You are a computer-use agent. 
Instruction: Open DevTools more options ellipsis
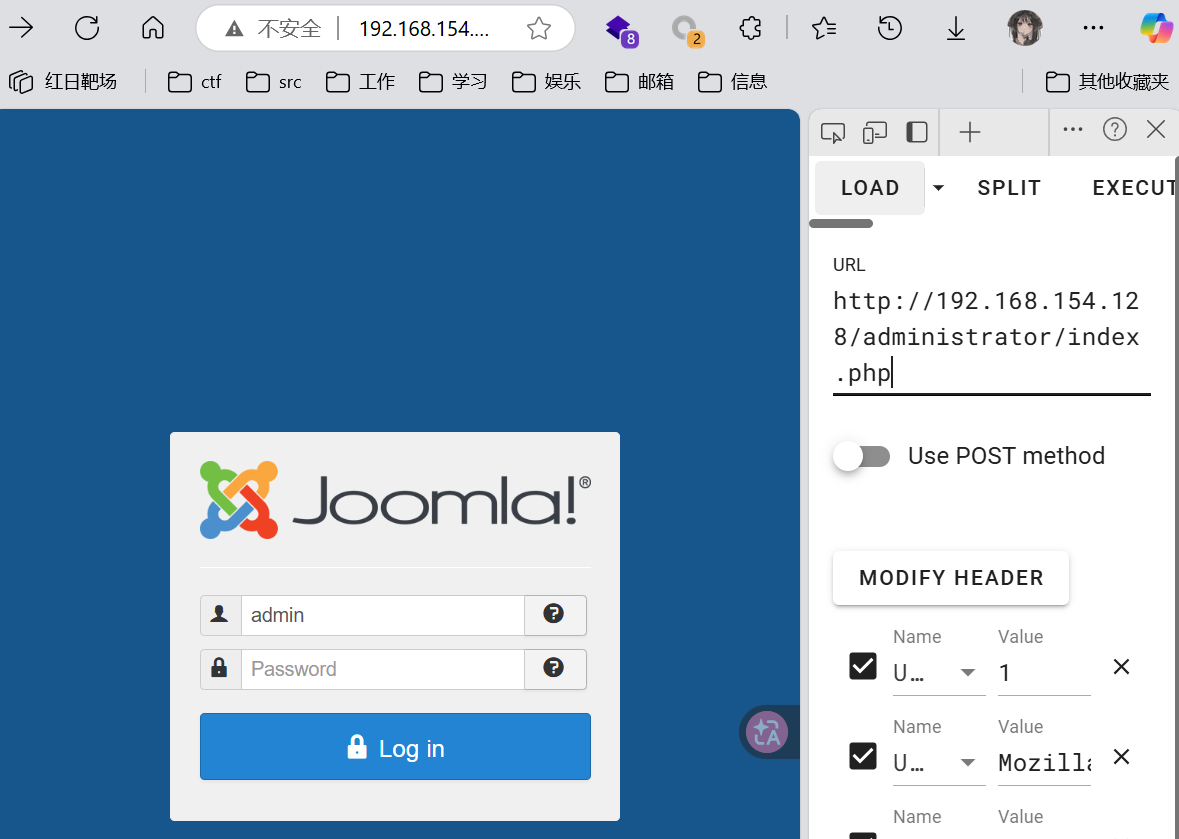[x=1073, y=129]
